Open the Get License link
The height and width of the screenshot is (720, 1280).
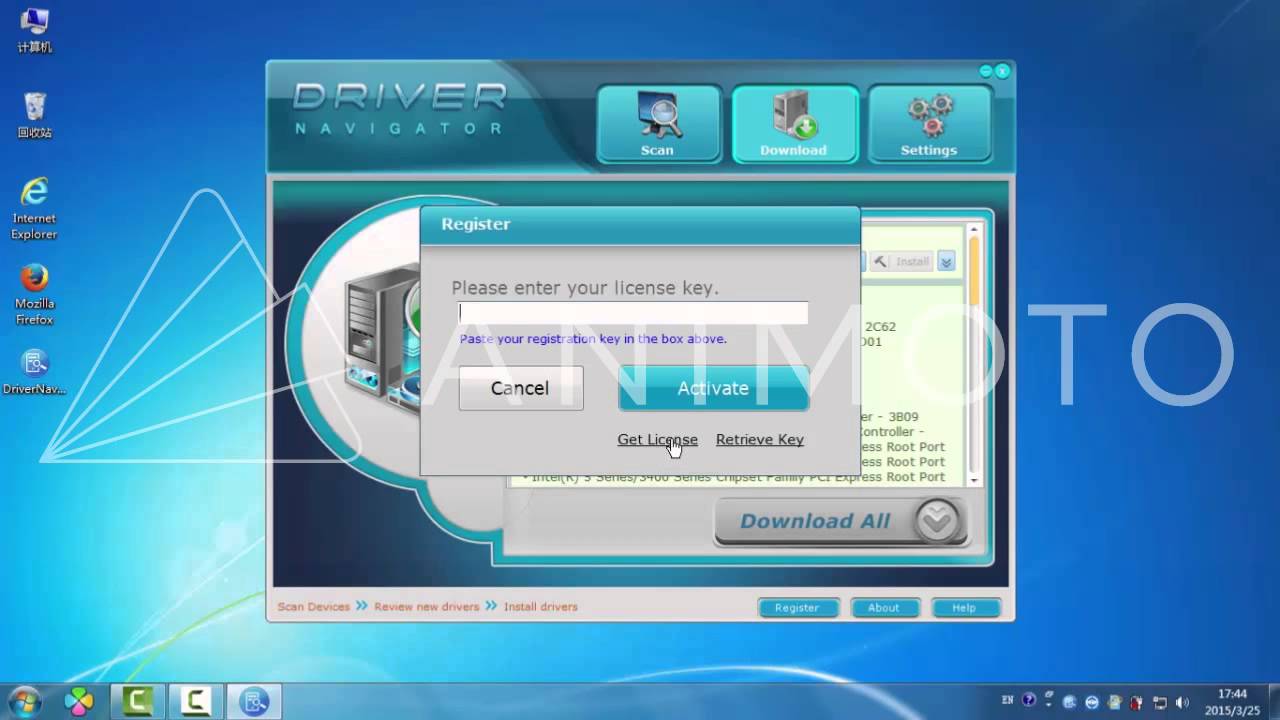[x=657, y=439]
